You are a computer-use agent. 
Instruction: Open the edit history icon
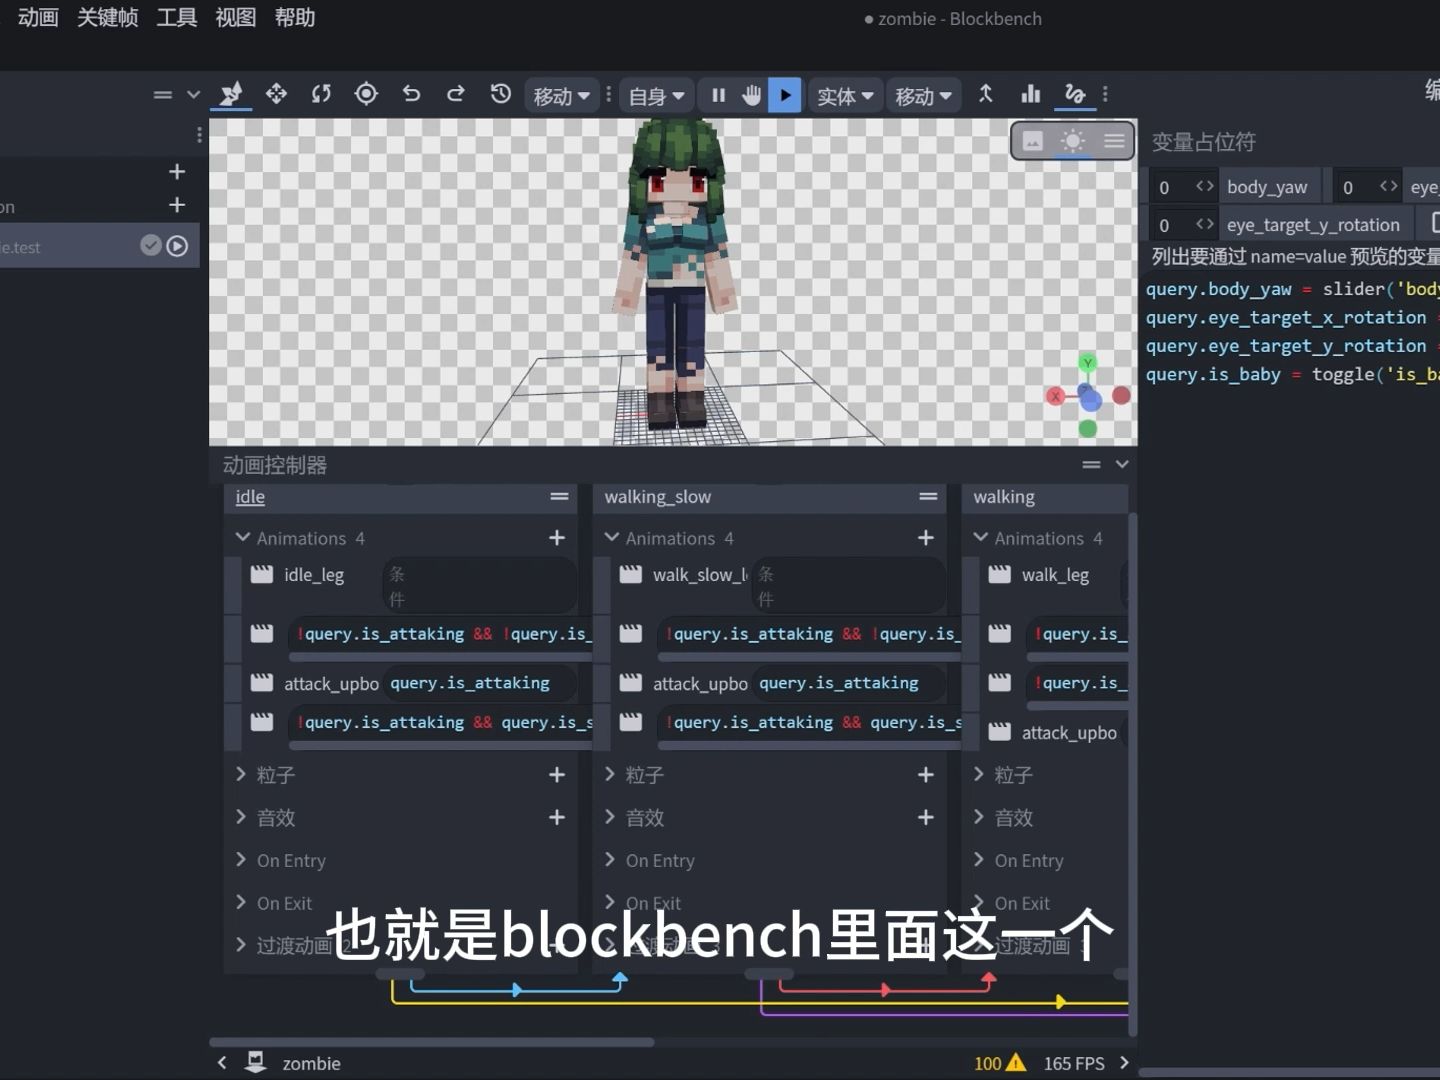click(500, 93)
